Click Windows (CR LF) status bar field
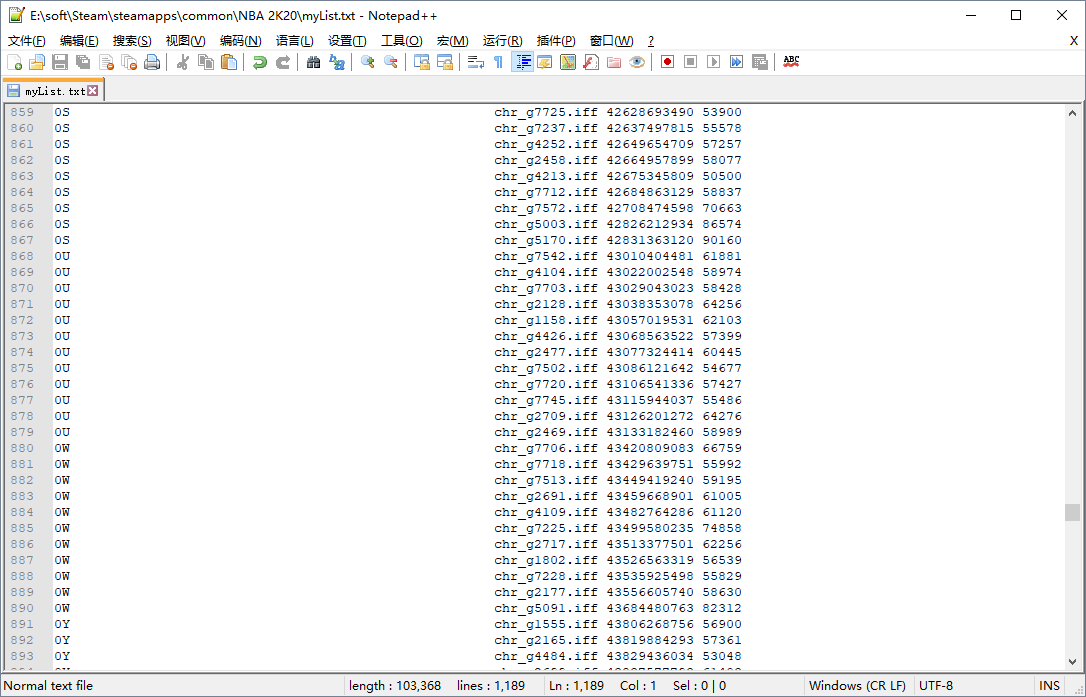The height and width of the screenshot is (697, 1086). pyautogui.click(x=857, y=686)
